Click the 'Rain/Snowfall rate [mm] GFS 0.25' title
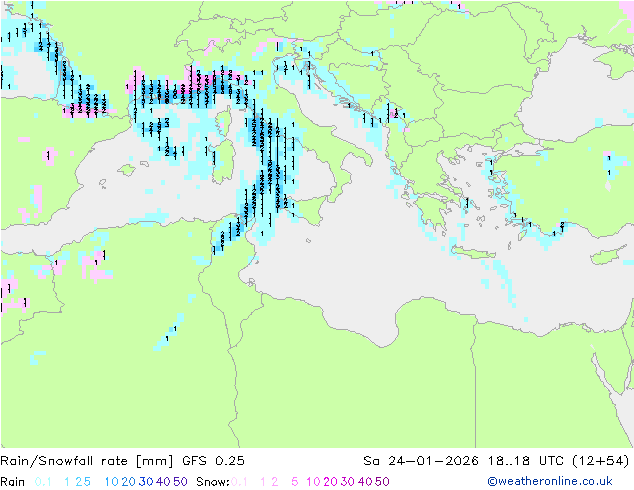 122,461
